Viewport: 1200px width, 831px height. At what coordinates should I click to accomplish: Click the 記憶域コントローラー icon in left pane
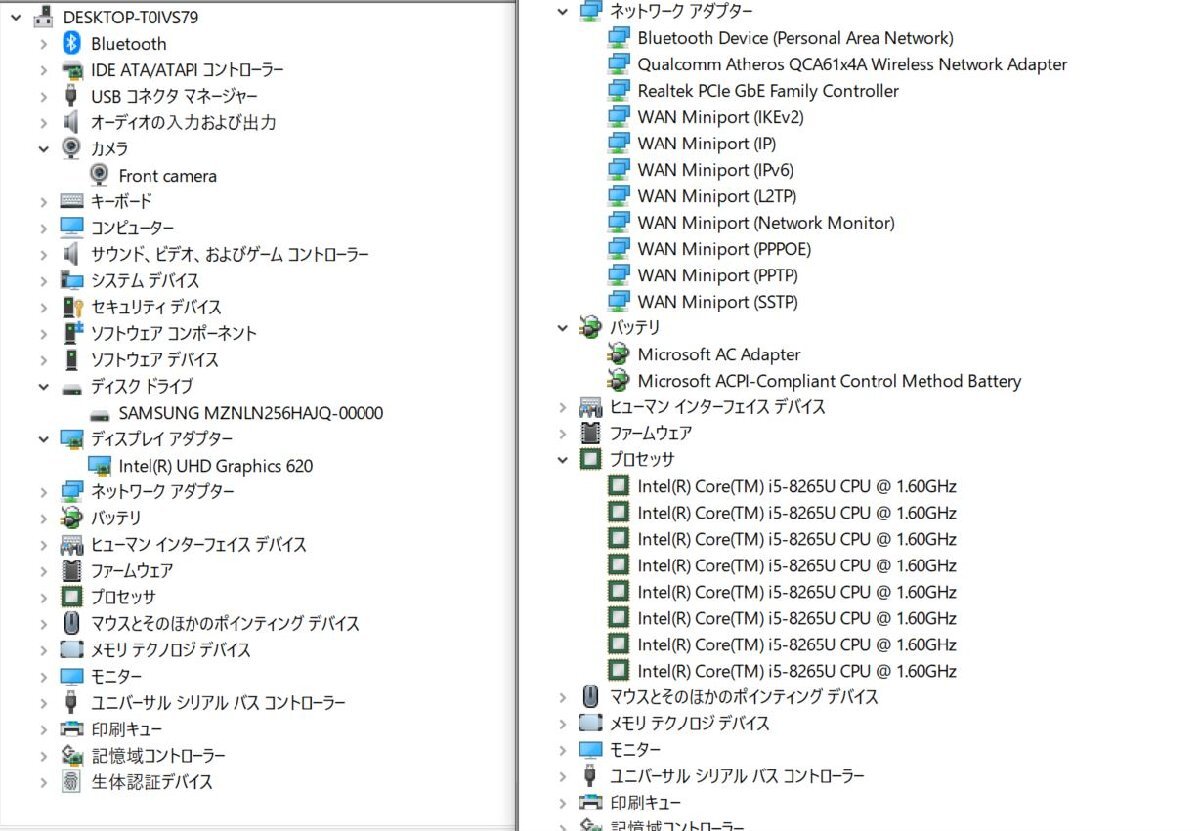[71, 755]
